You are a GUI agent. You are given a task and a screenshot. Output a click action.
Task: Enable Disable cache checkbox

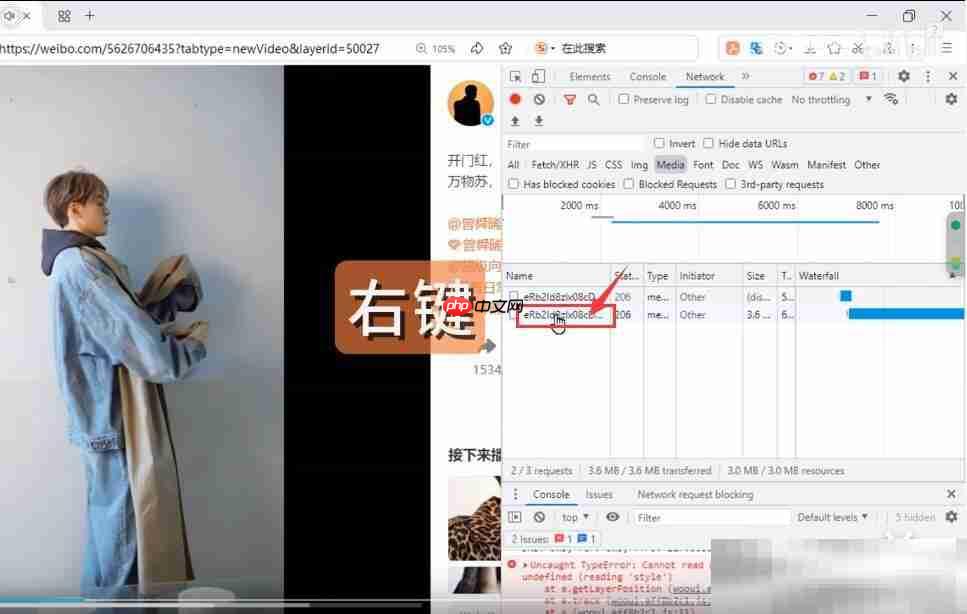tap(711, 99)
